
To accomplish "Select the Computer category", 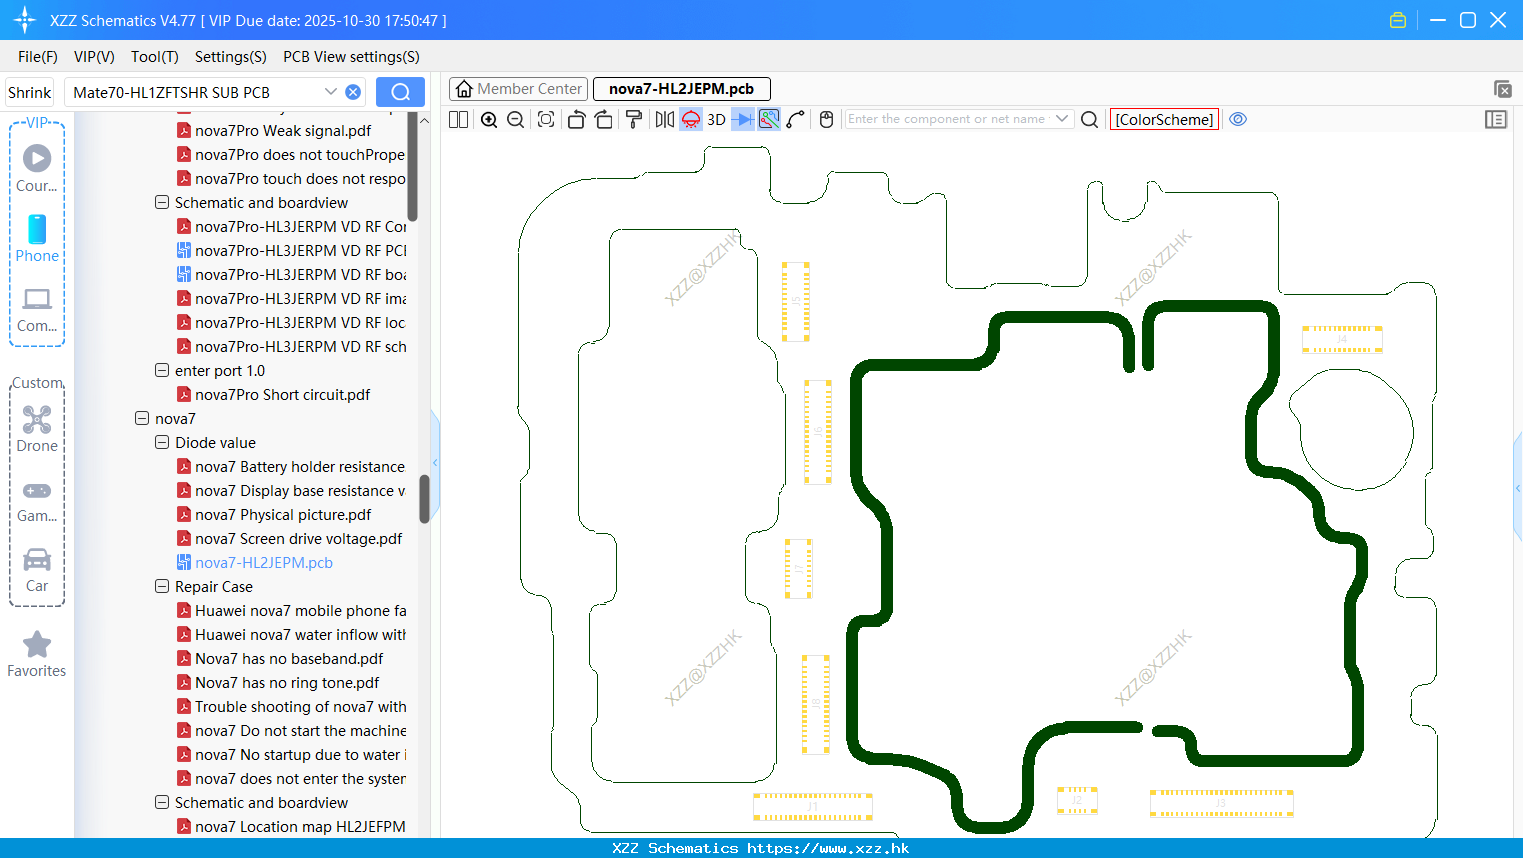I will click(x=37, y=309).
